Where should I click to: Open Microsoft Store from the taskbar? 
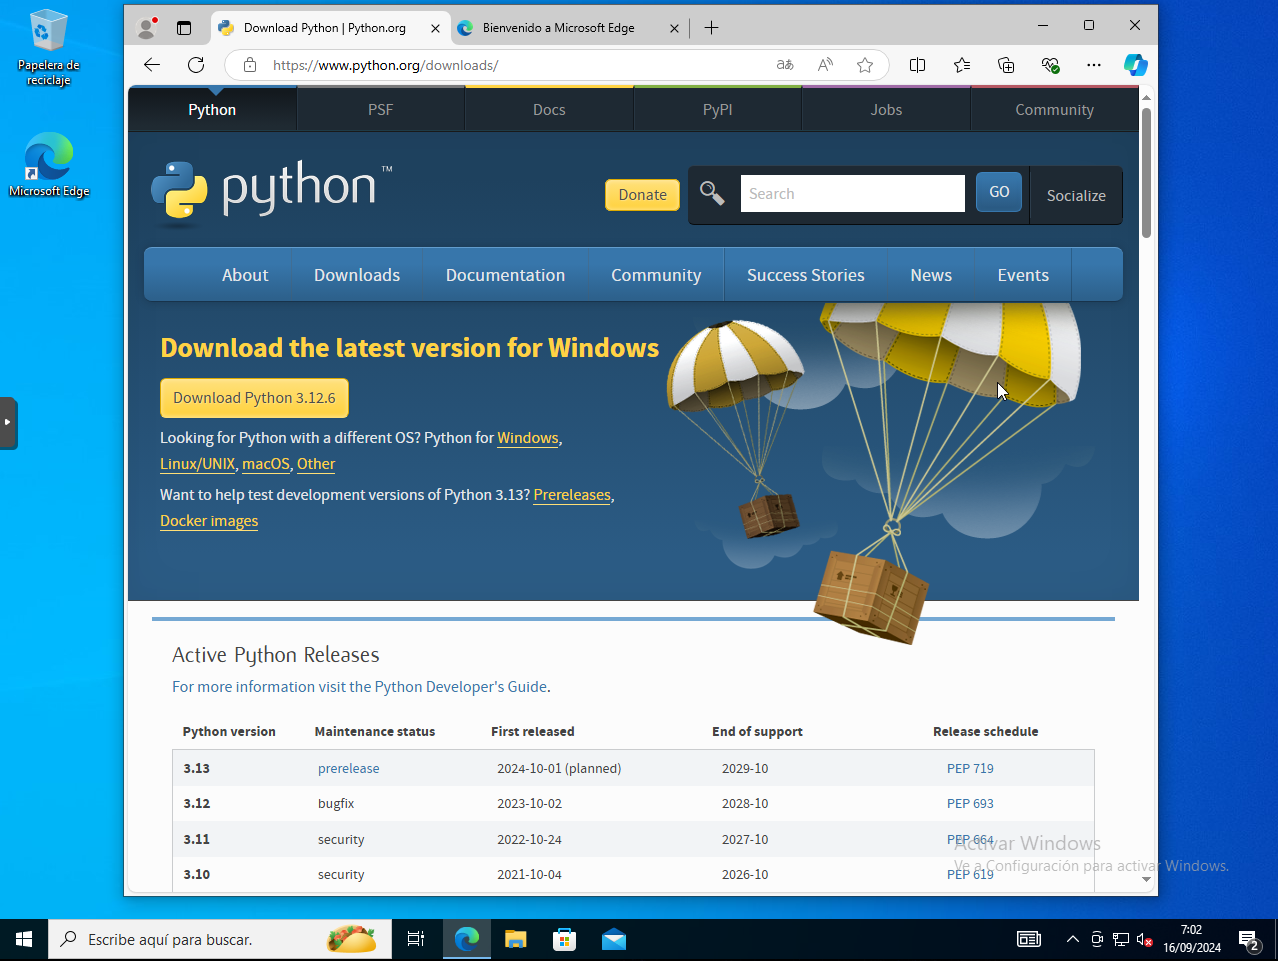(x=565, y=939)
